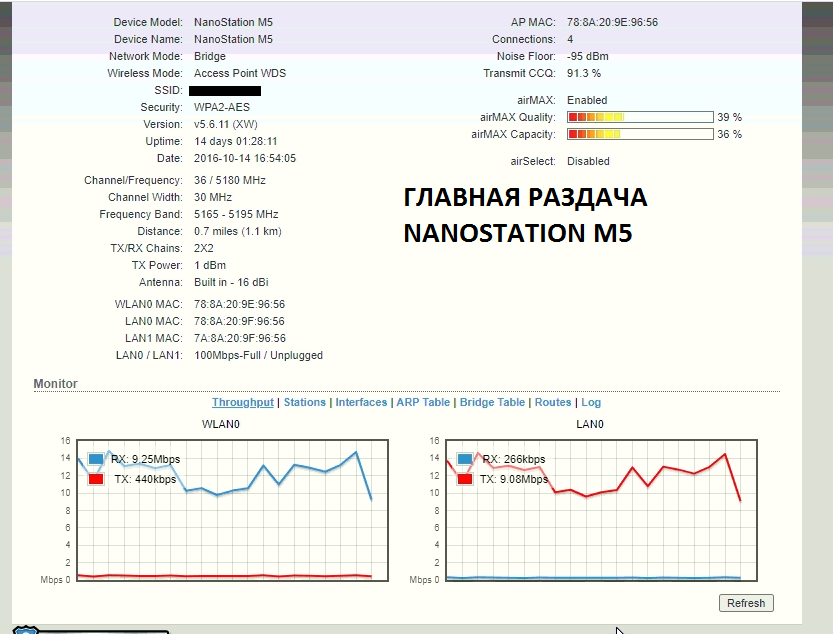Image resolution: width=833 pixels, height=634 pixels.
Task: Select the AP MAC value 78:8A:20:9E:96:56
Action: 612,22
